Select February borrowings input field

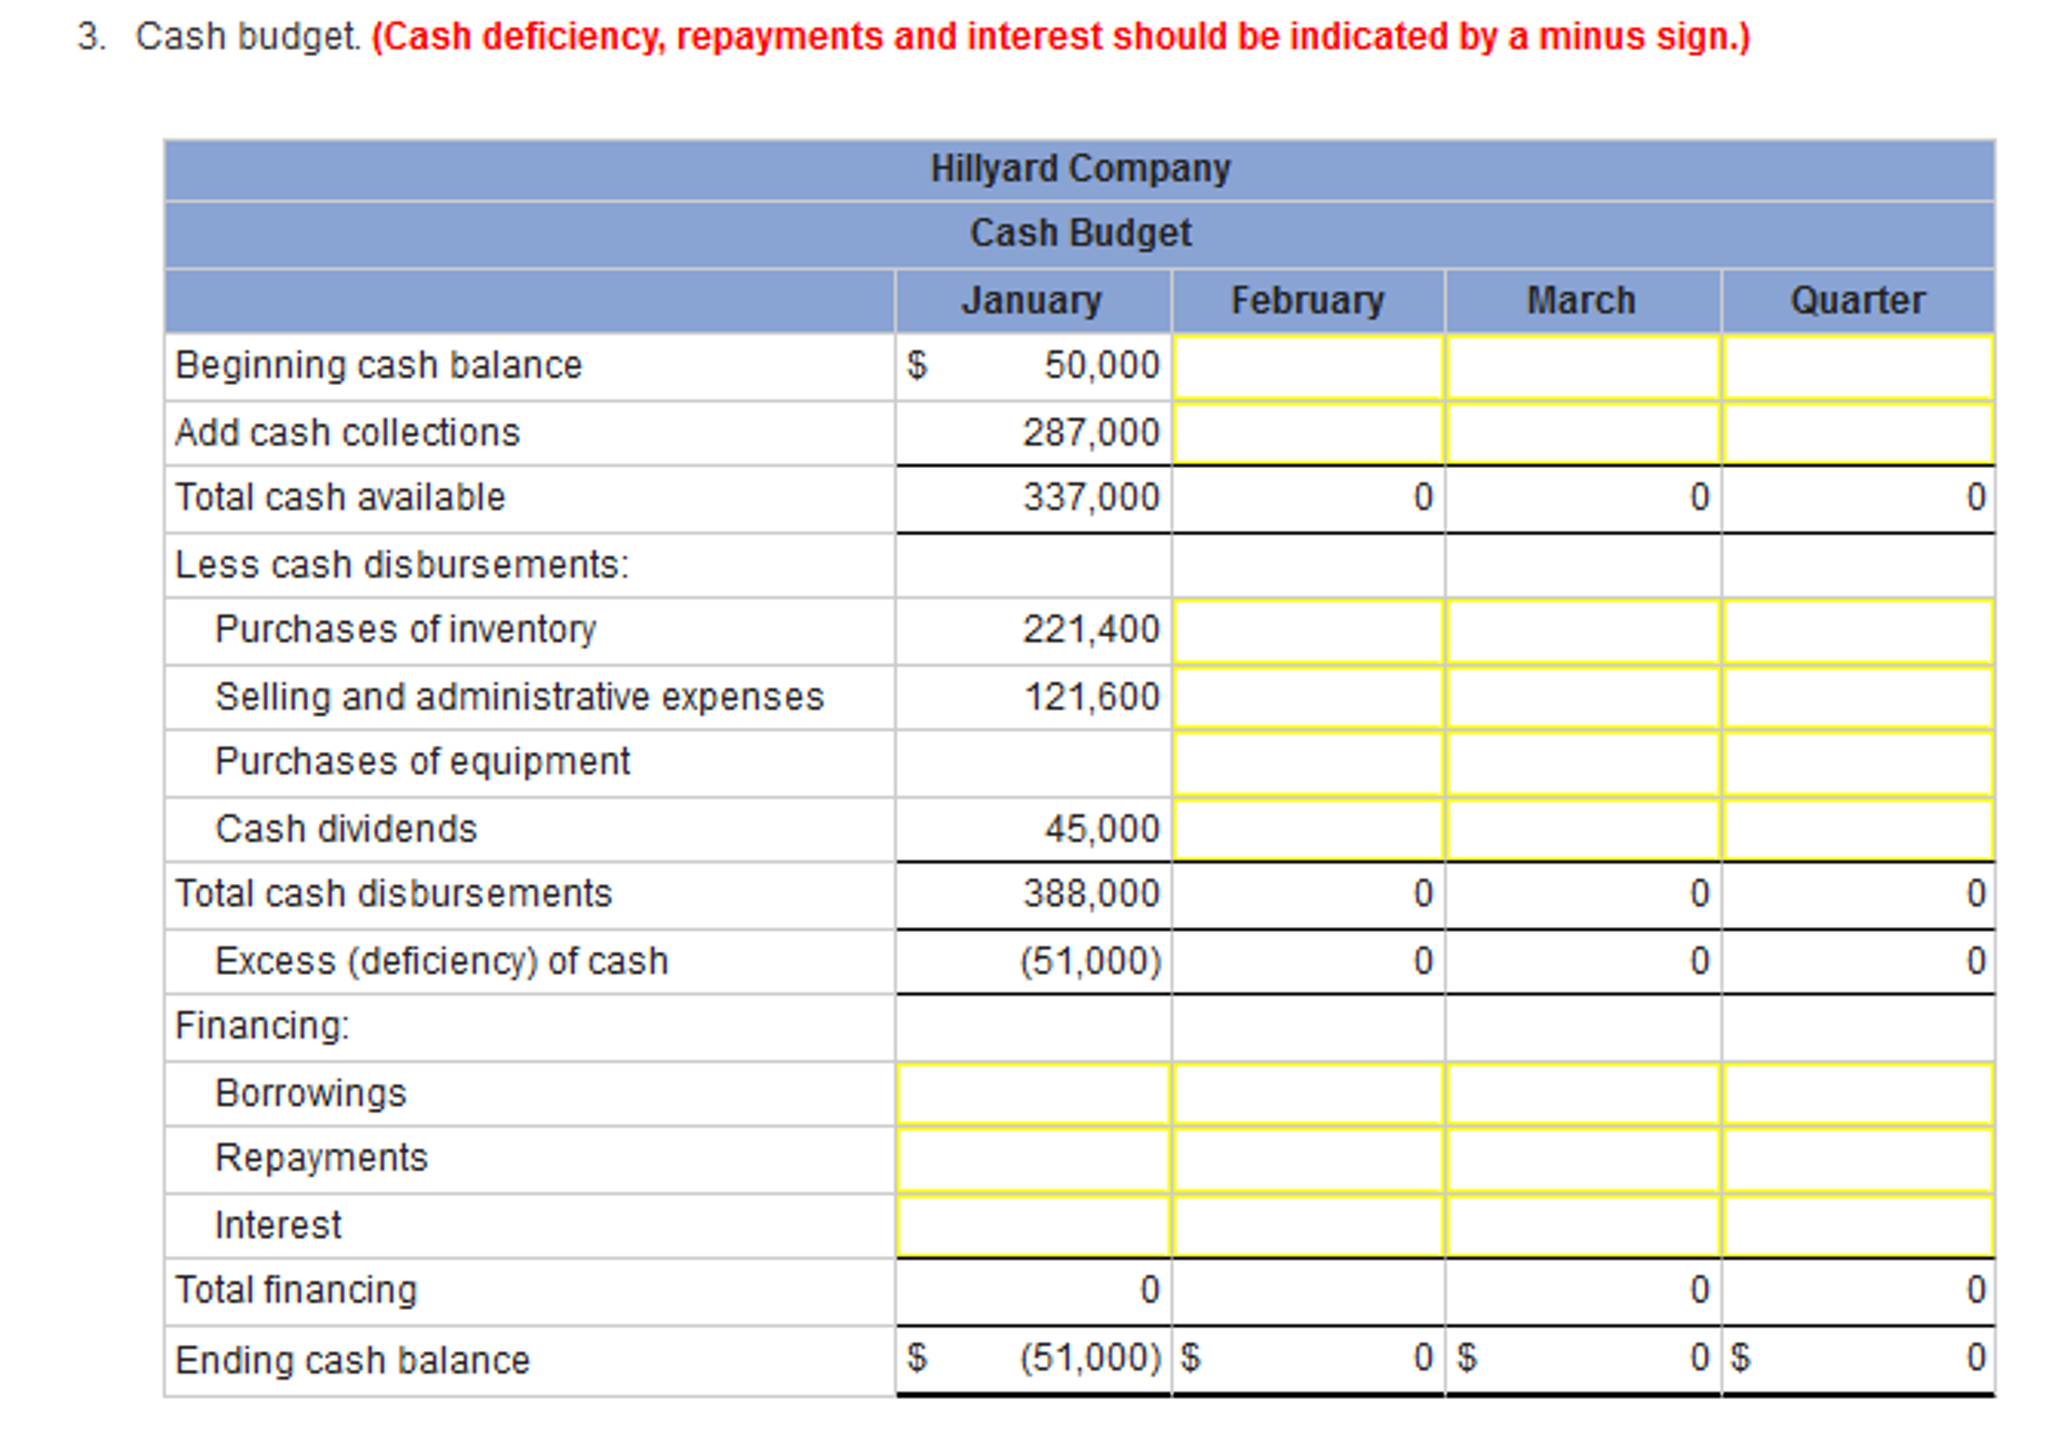(x=1307, y=1093)
